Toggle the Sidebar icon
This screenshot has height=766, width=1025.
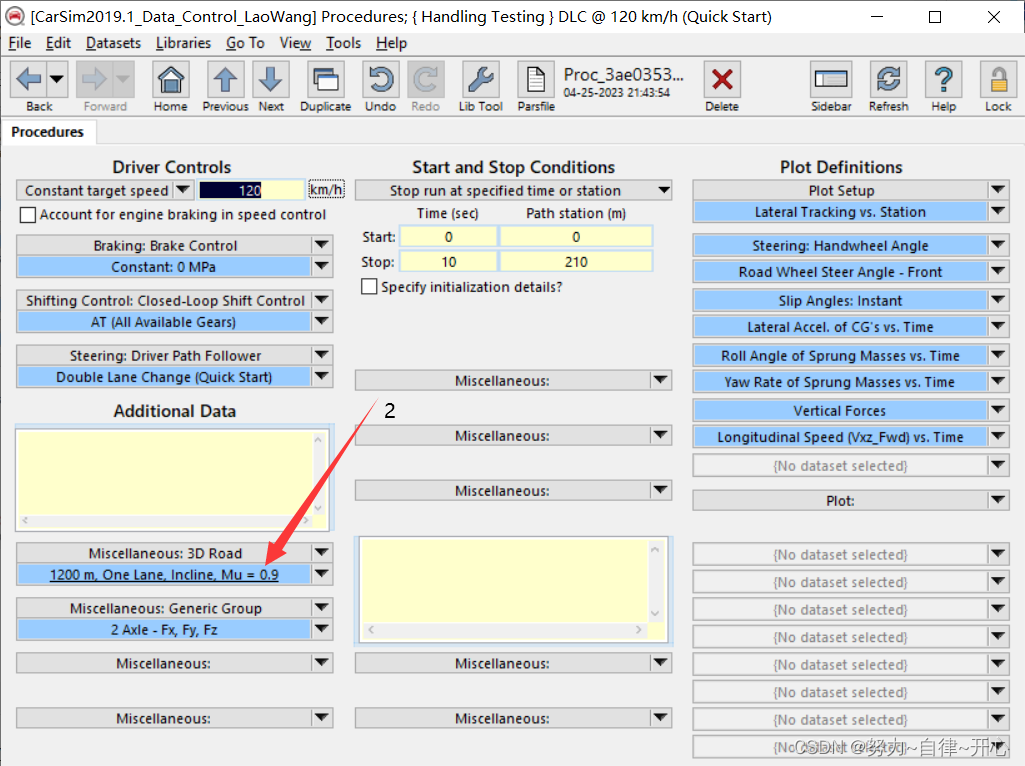click(831, 80)
